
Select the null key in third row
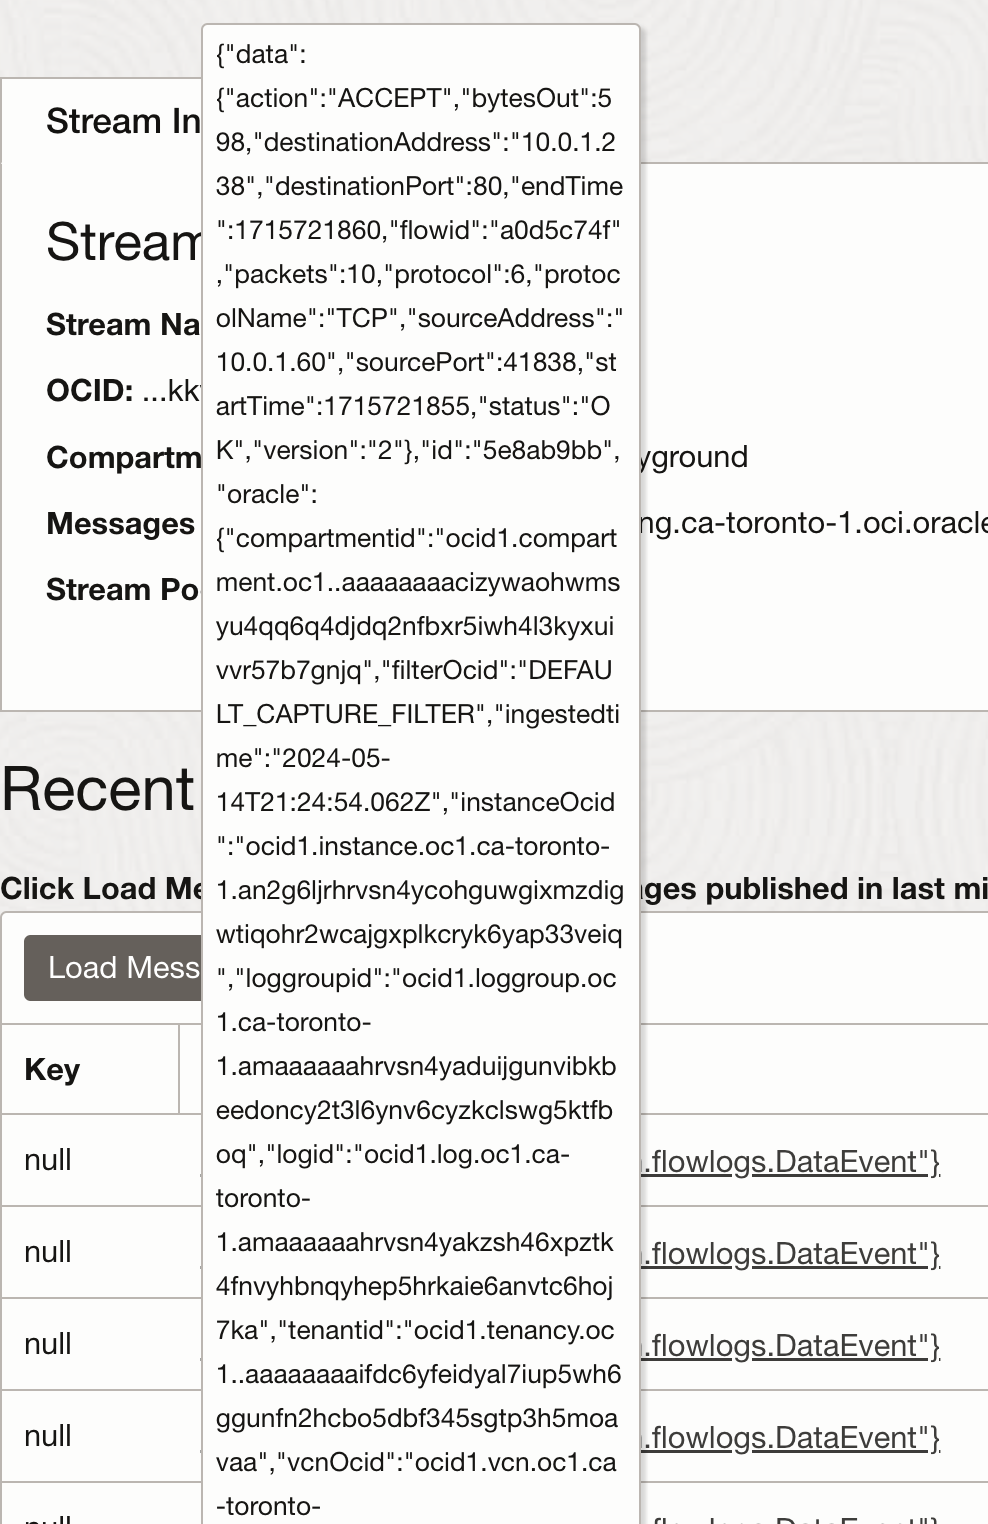pyautogui.click(x=48, y=1344)
